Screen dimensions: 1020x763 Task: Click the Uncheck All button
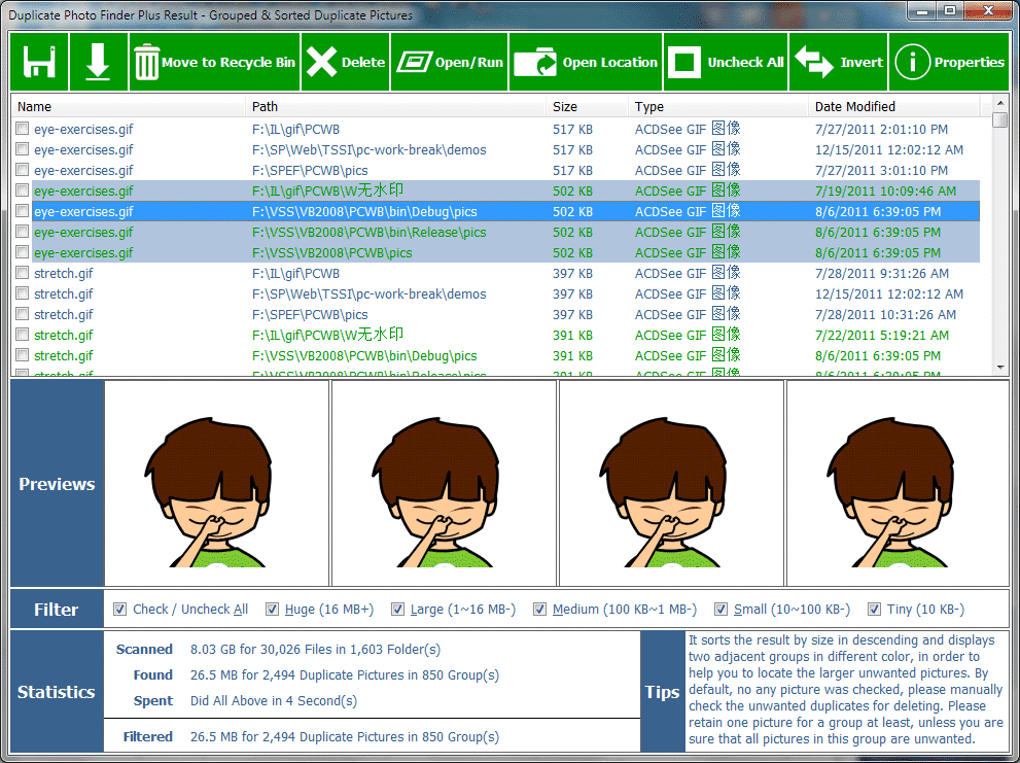pyautogui.click(x=726, y=62)
